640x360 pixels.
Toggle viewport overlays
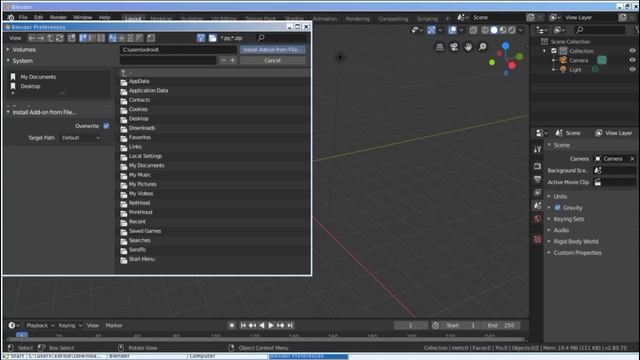click(452, 30)
